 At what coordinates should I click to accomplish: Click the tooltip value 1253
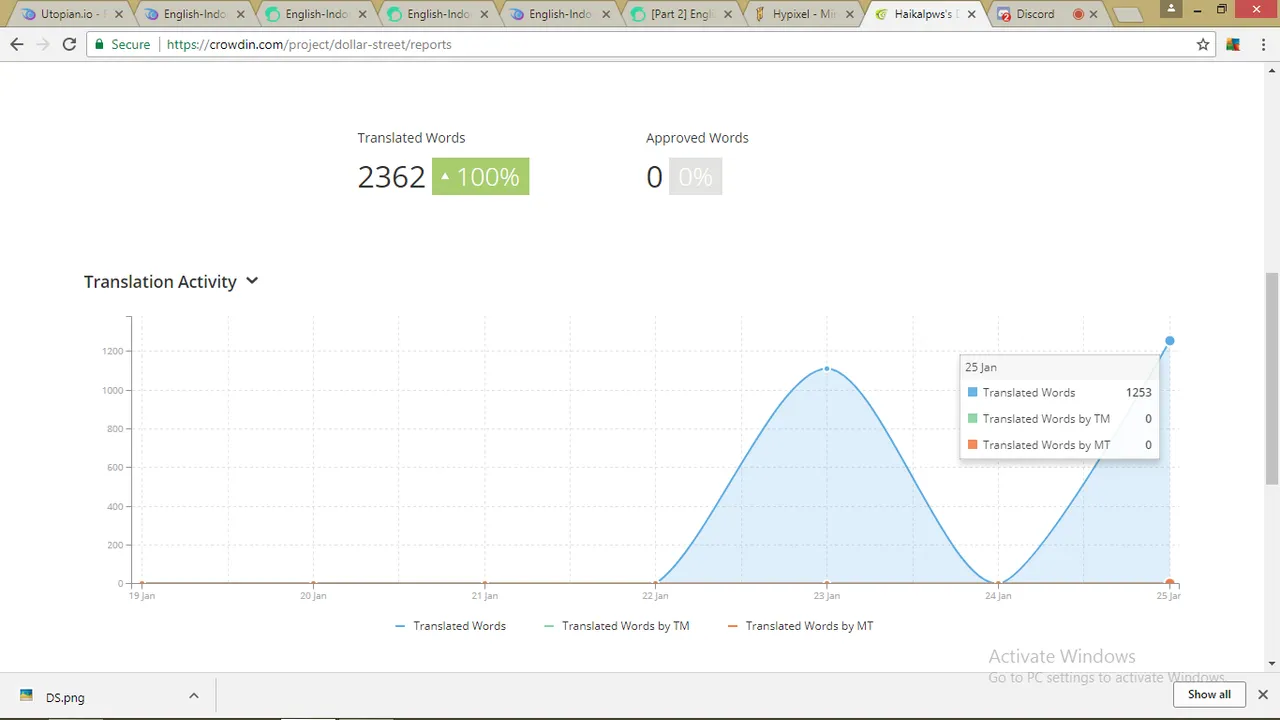tap(1139, 393)
